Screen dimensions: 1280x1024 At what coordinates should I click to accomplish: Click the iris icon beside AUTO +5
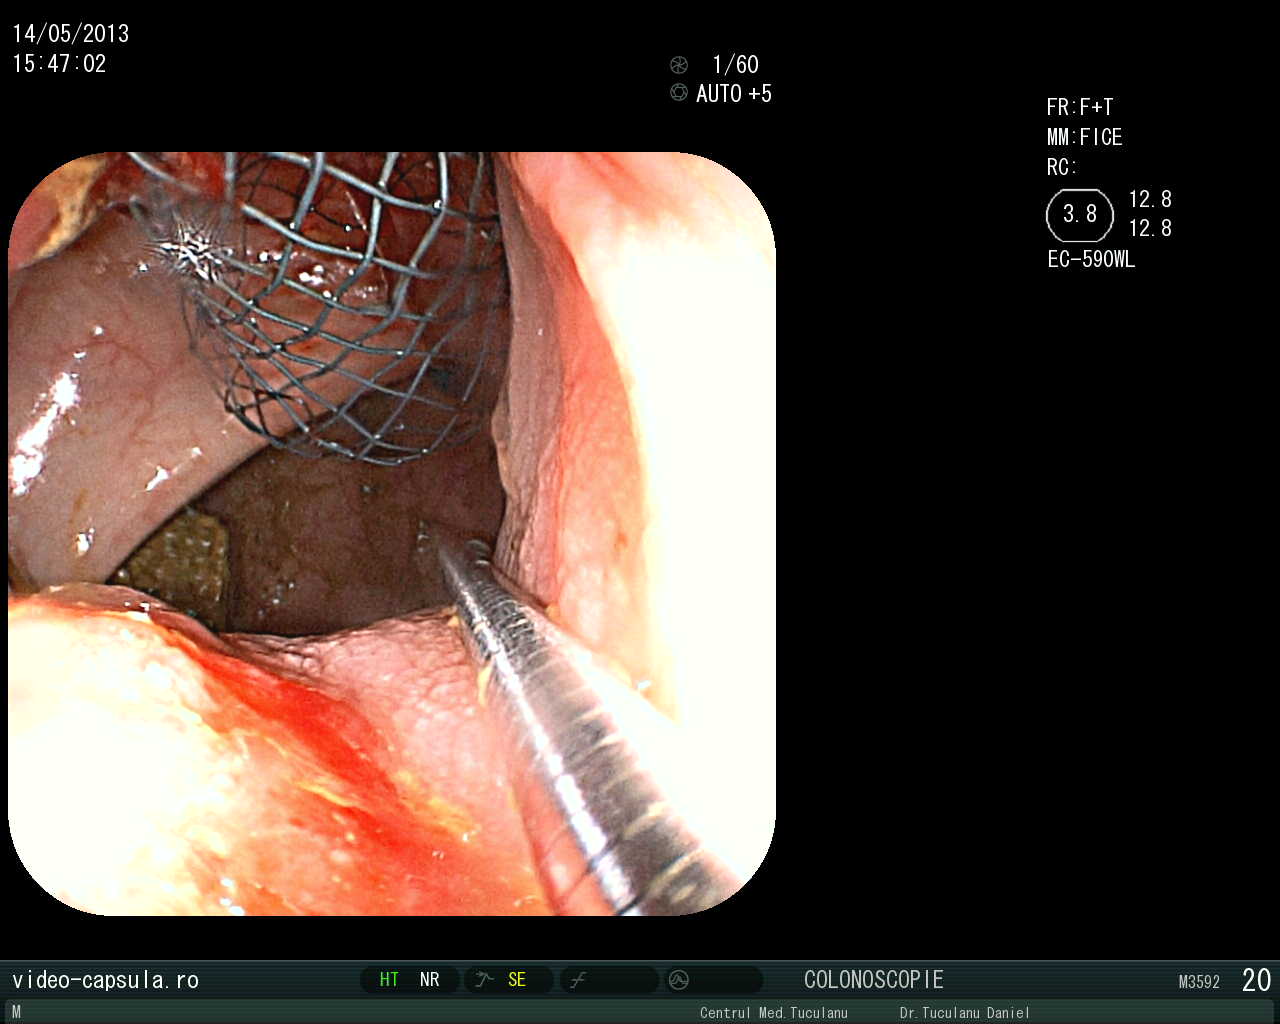pyautogui.click(x=679, y=93)
